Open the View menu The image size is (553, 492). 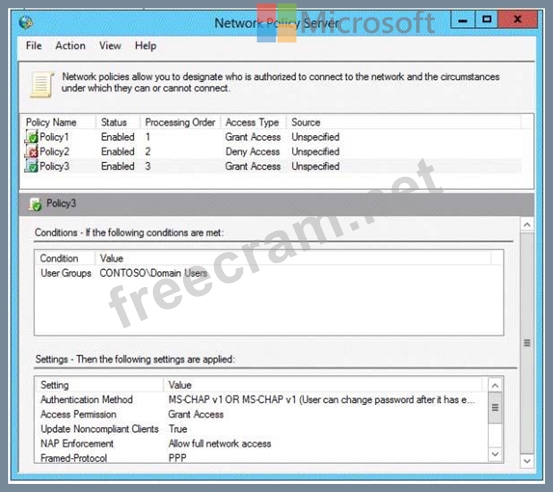tap(110, 46)
